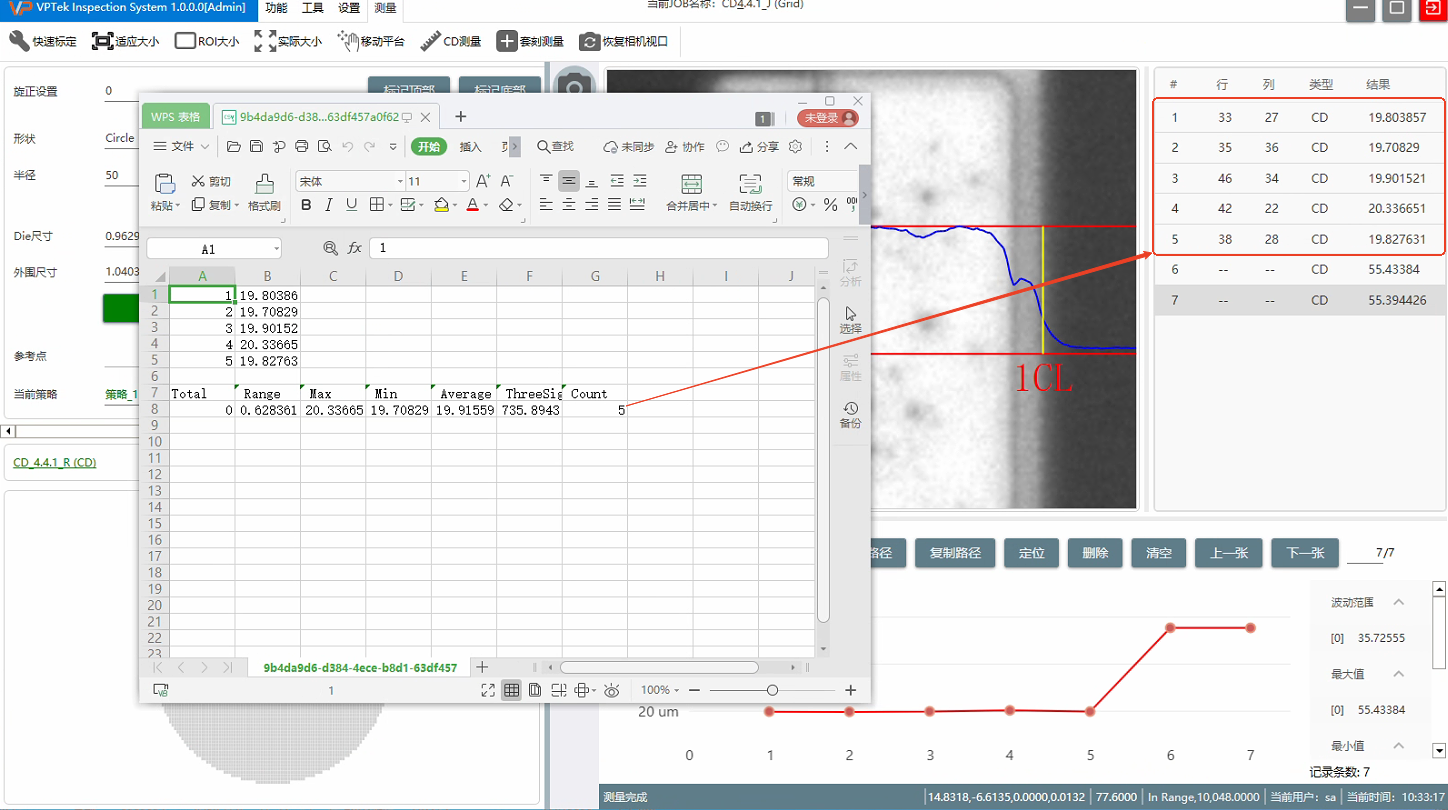The image size is (1448, 810).
Task: Toggle the vertically centered alignment button
Action: click(569, 181)
